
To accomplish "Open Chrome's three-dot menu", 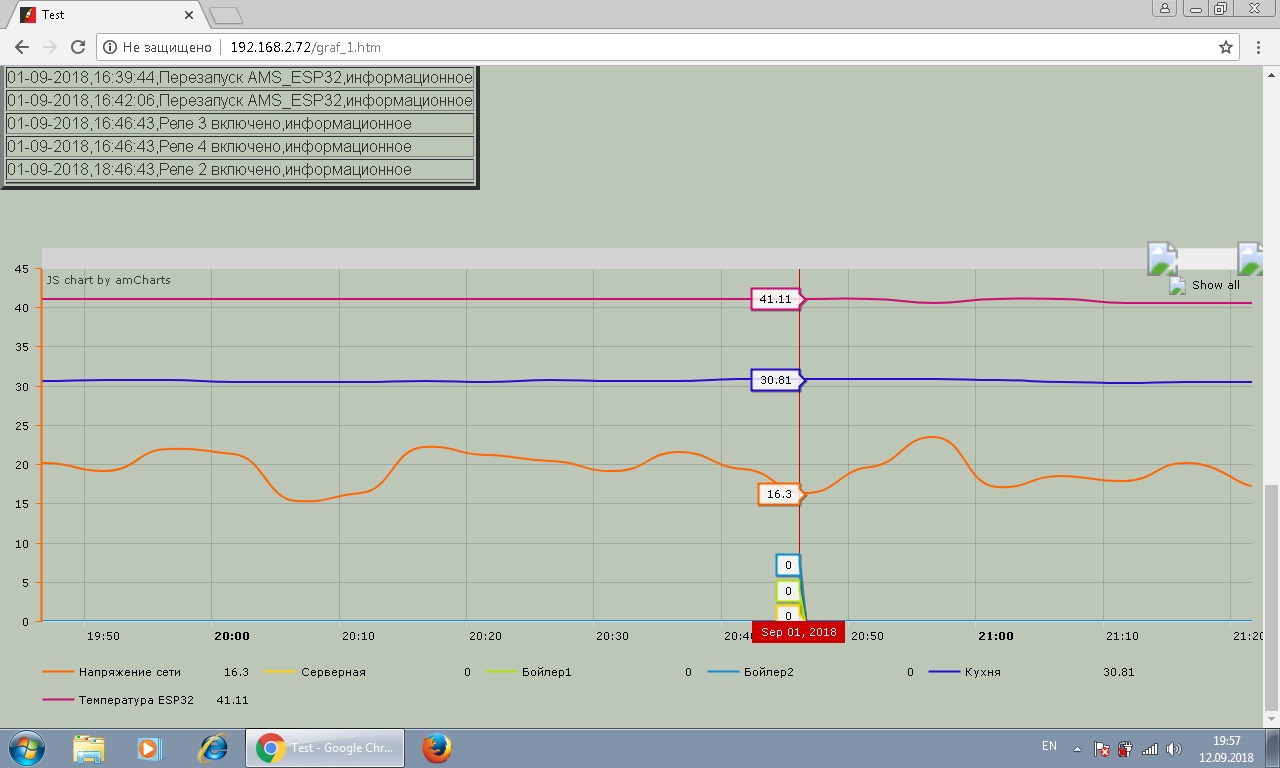I will pos(1259,47).
